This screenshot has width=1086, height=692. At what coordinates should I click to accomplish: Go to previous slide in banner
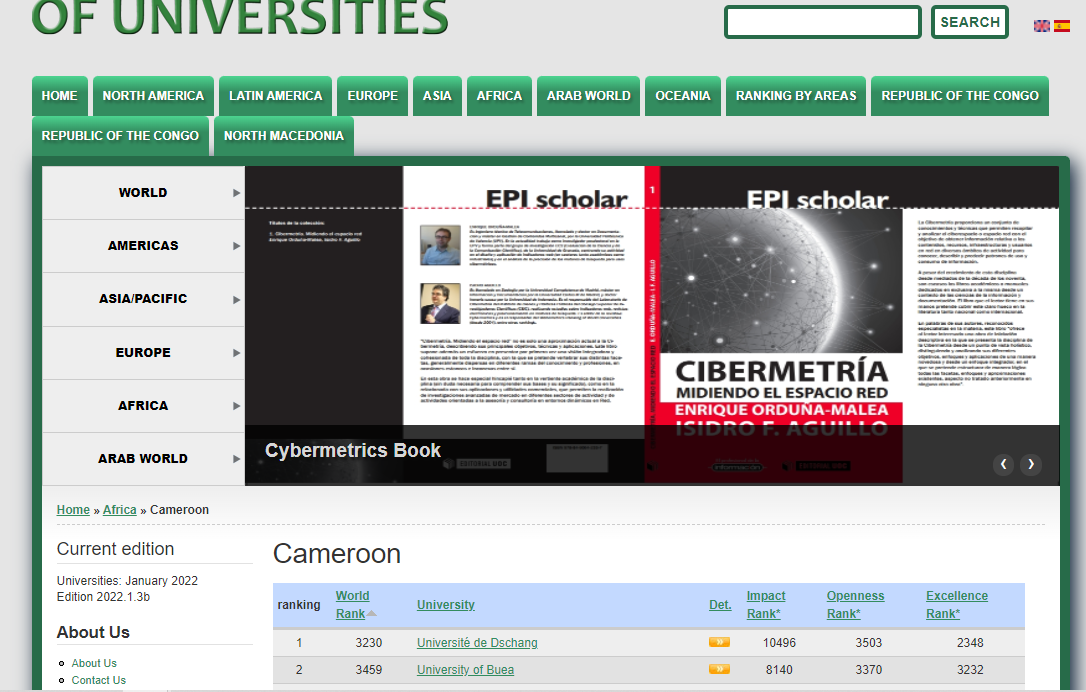click(x=1004, y=464)
